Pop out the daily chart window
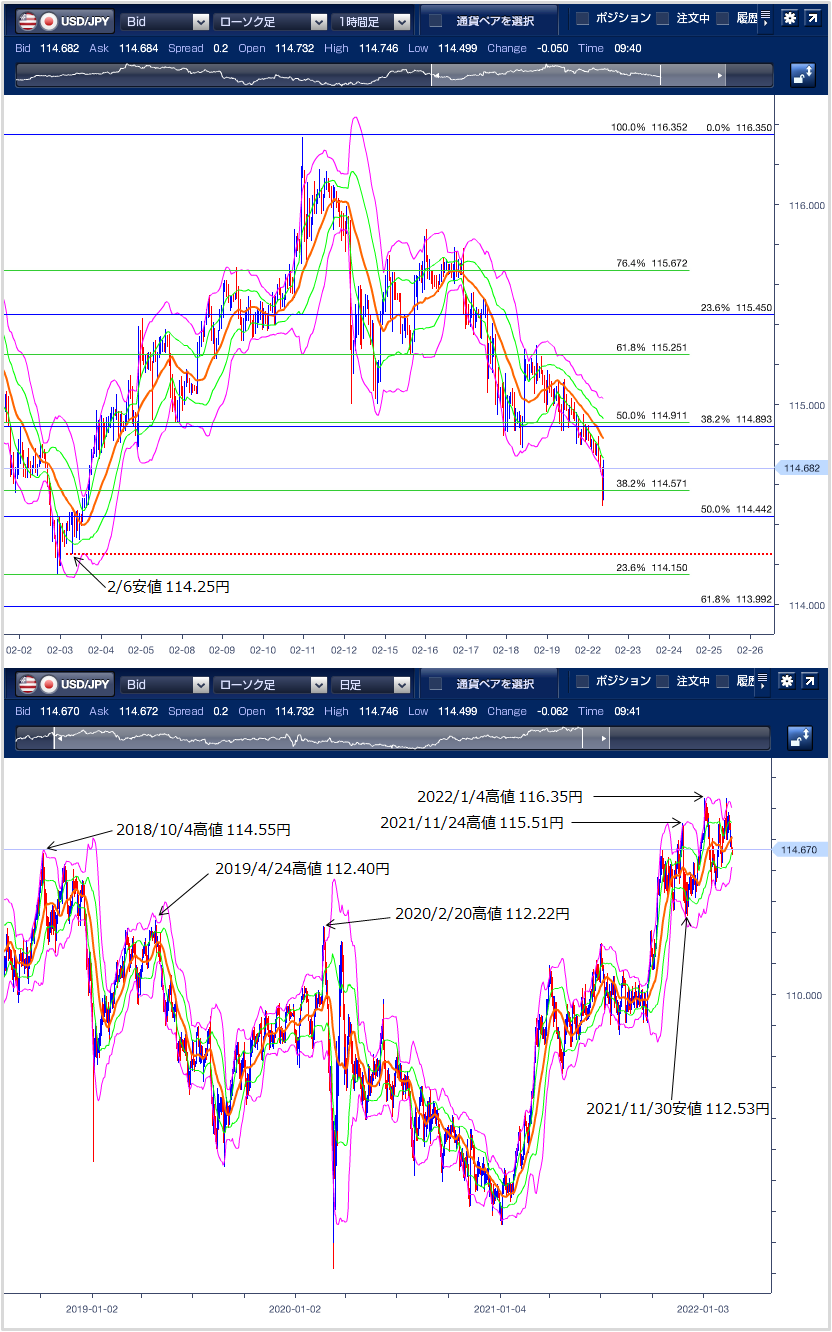This screenshot has width=832, height=1332. (814, 682)
